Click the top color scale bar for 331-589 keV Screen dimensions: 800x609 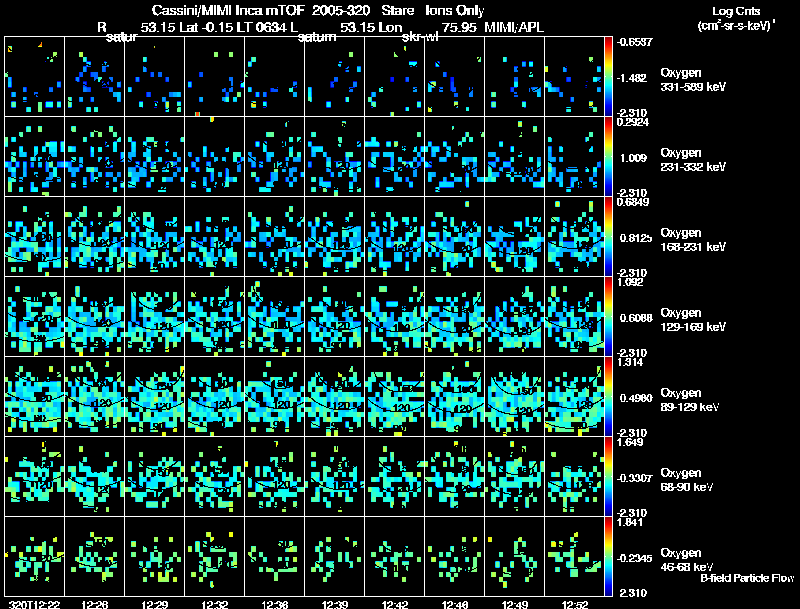tap(608, 77)
